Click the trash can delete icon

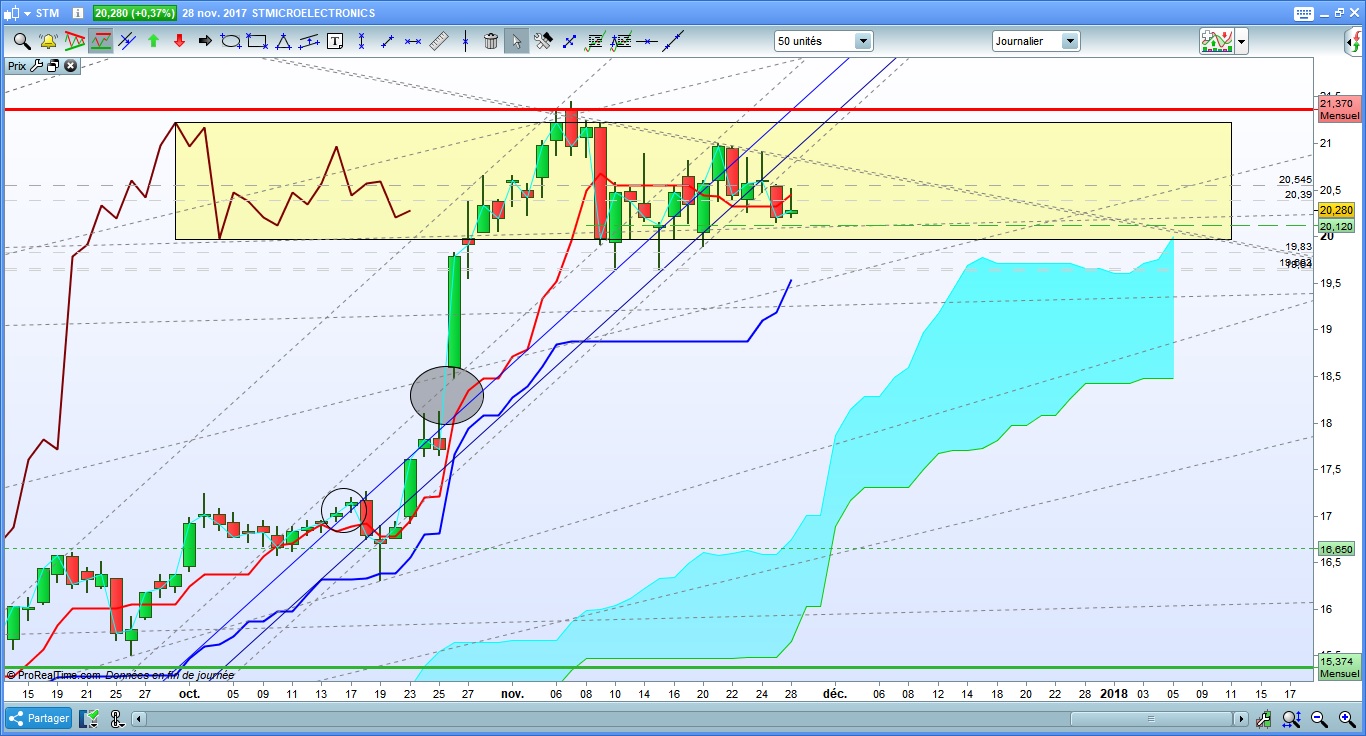coord(491,41)
